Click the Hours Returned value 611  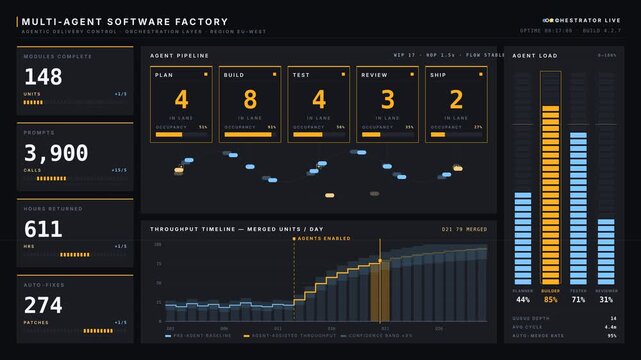[43, 229]
